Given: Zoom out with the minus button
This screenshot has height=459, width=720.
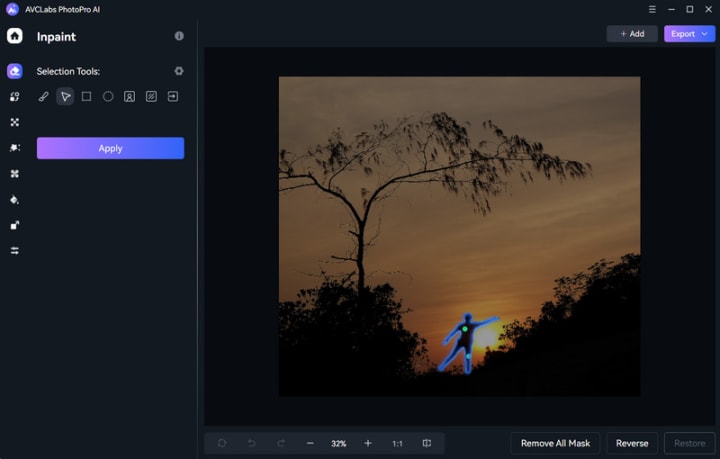Looking at the screenshot, I should coord(310,443).
